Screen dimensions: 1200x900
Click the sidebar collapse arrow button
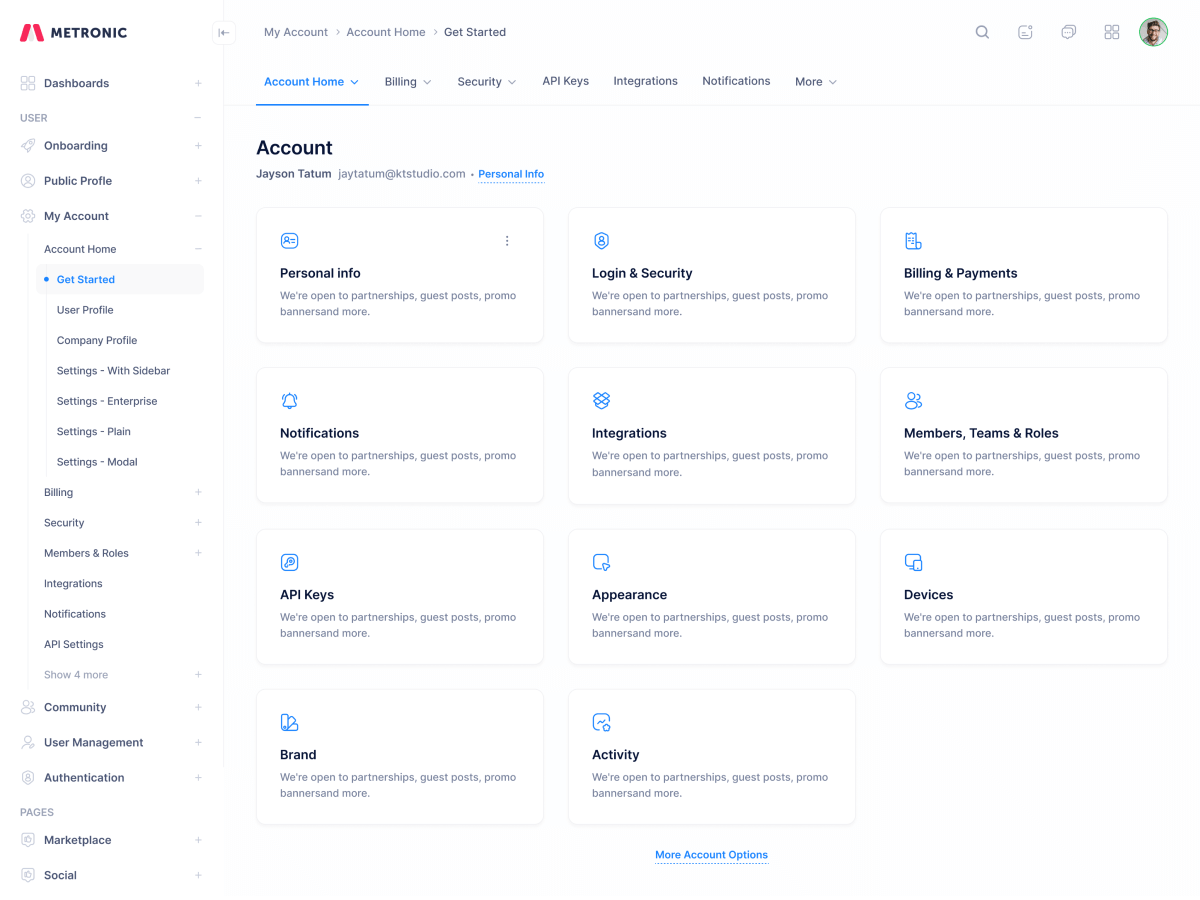(x=224, y=33)
